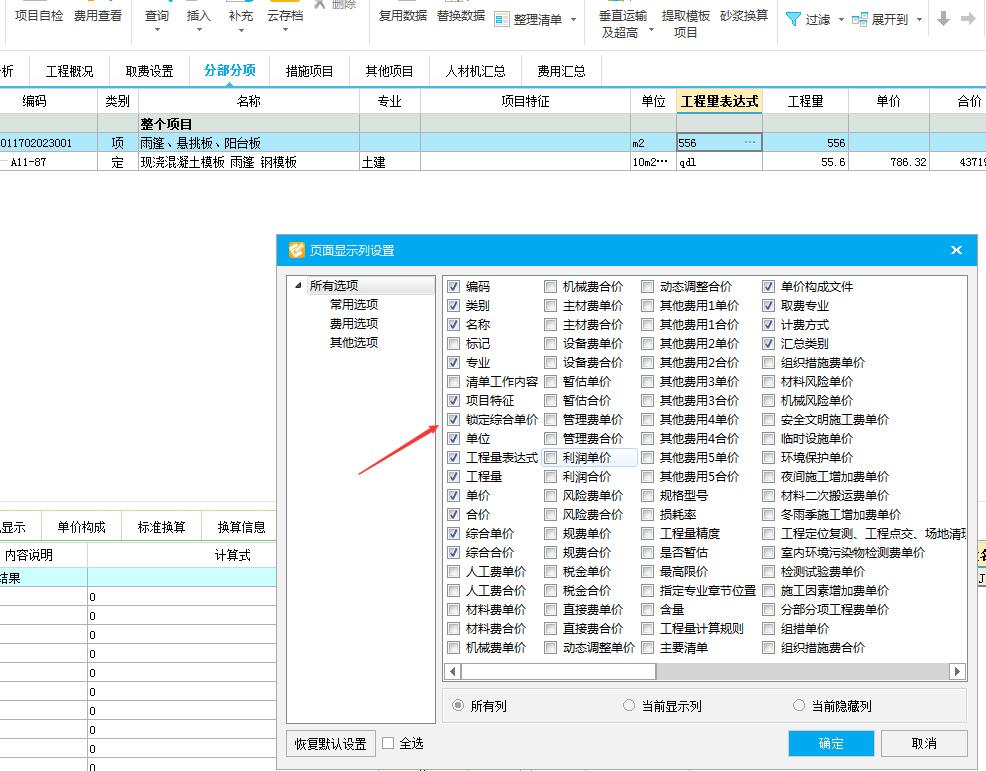986x771 pixels.
Task: Click the orange logo in 页面显示列设置 title bar
Action: 296,250
